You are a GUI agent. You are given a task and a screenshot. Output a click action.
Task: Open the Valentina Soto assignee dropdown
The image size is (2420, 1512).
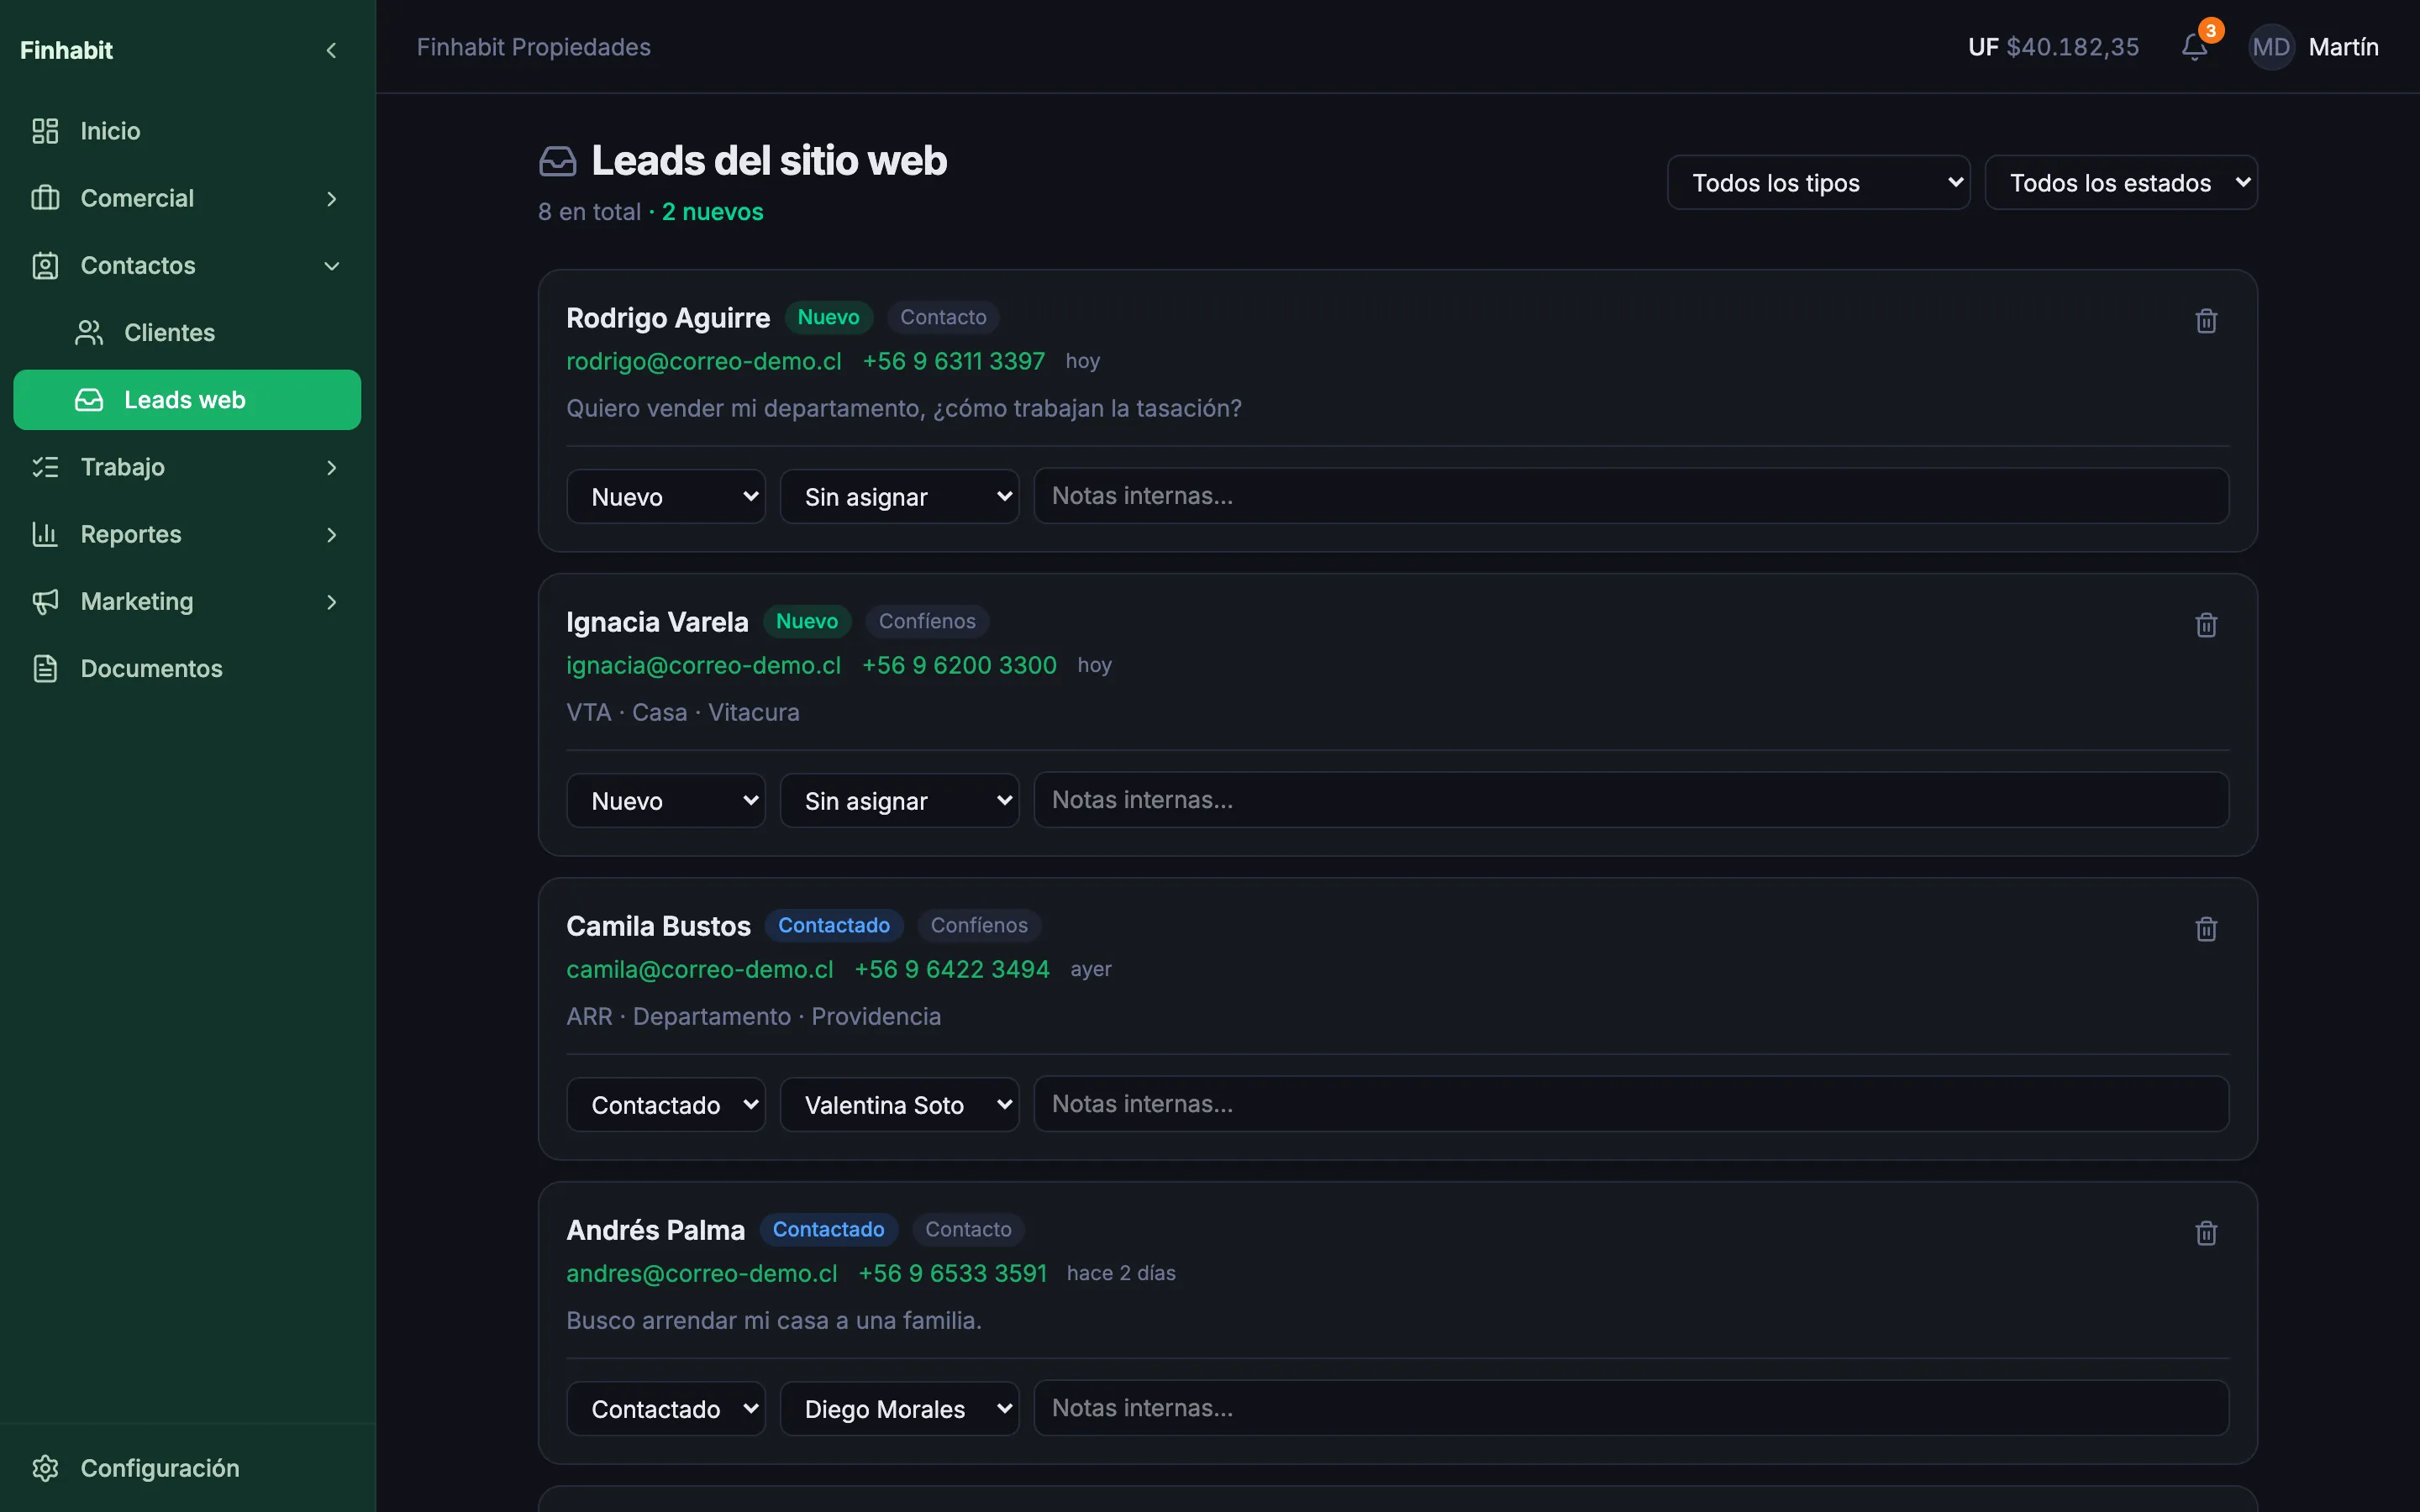(899, 1105)
